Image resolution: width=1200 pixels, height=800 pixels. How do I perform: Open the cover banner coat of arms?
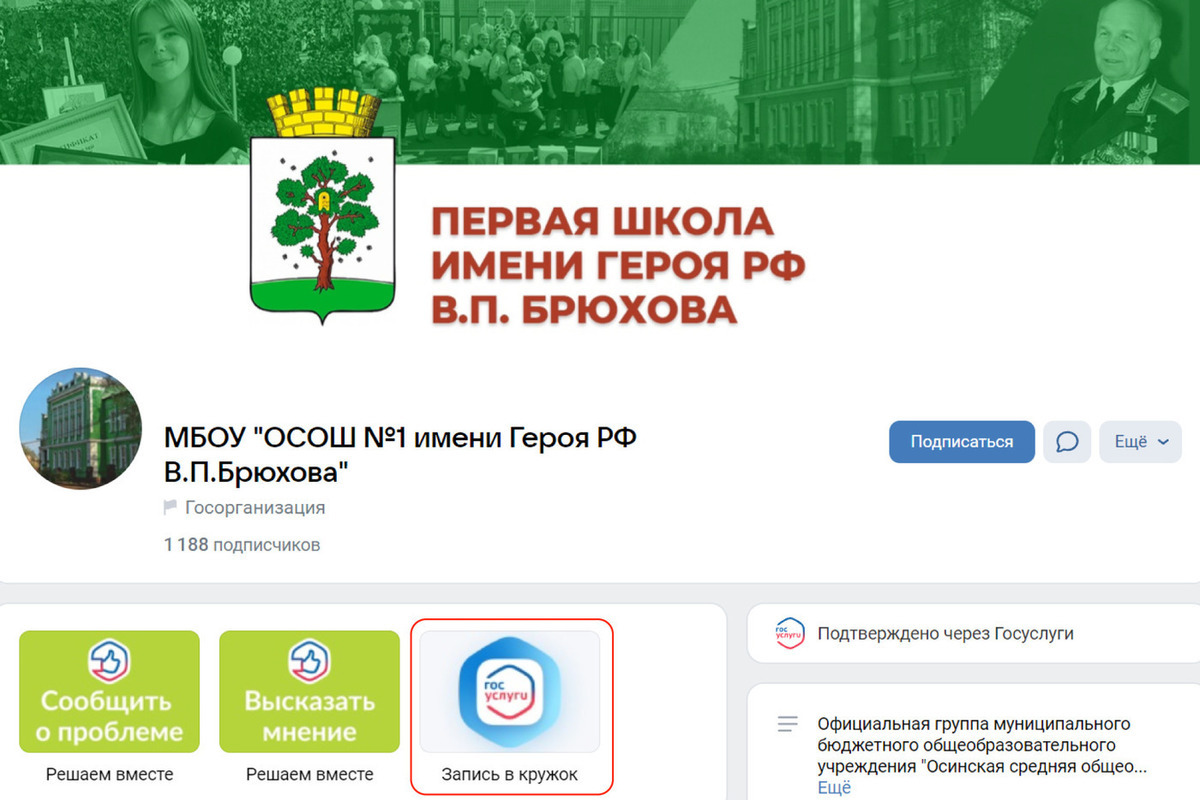click(x=321, y=208)
